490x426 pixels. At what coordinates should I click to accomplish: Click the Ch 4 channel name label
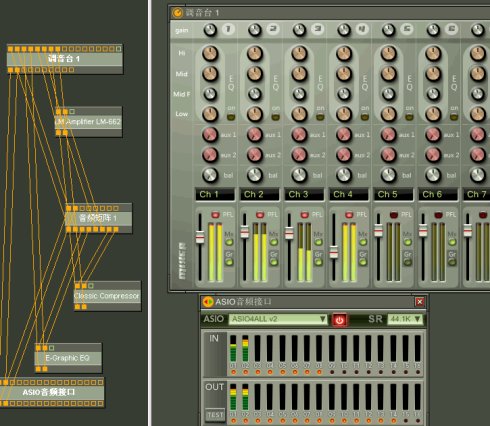[x=349, y=194]
